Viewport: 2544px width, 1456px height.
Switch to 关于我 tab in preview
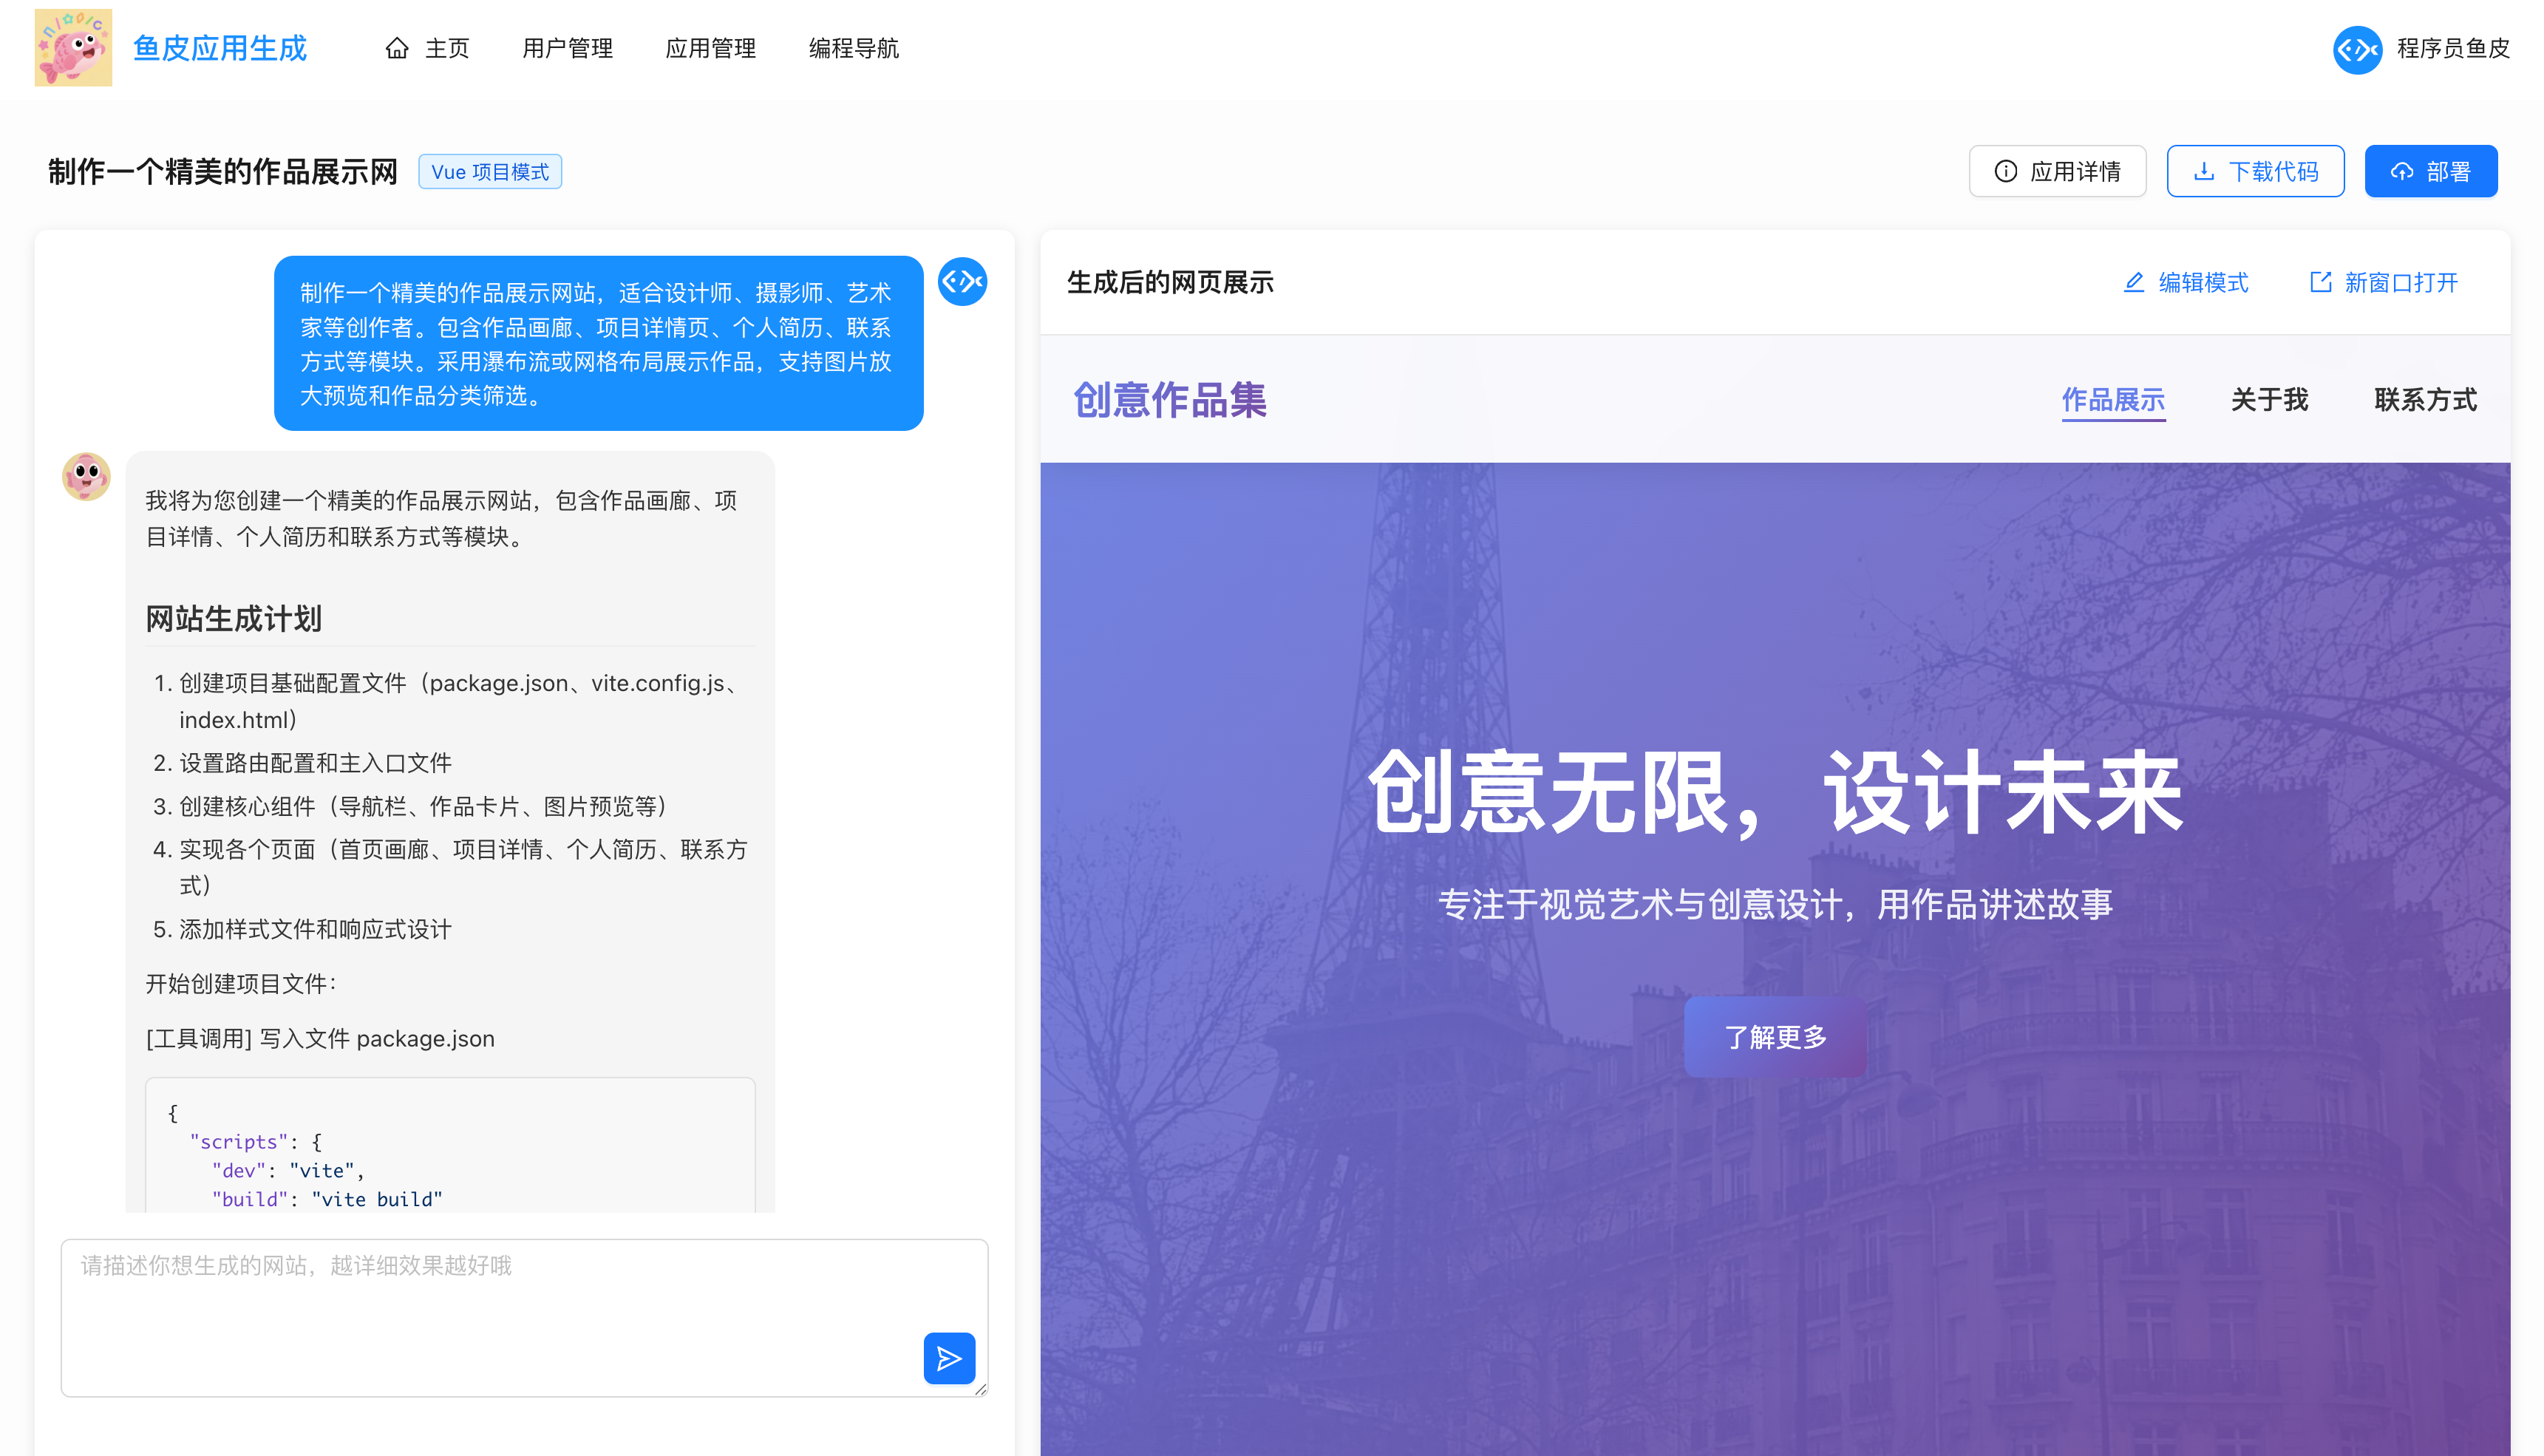click(x=2269, y=400)
